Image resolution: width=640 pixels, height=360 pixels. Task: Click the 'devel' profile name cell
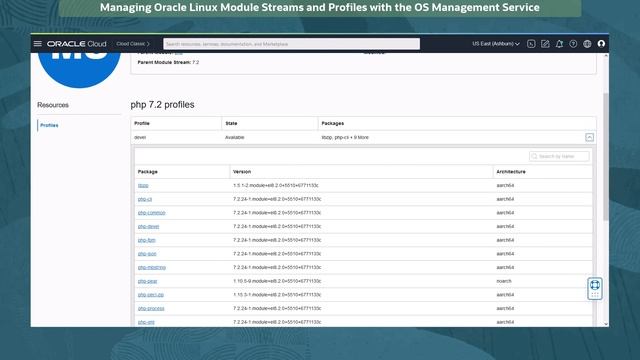tap(140, 138)
